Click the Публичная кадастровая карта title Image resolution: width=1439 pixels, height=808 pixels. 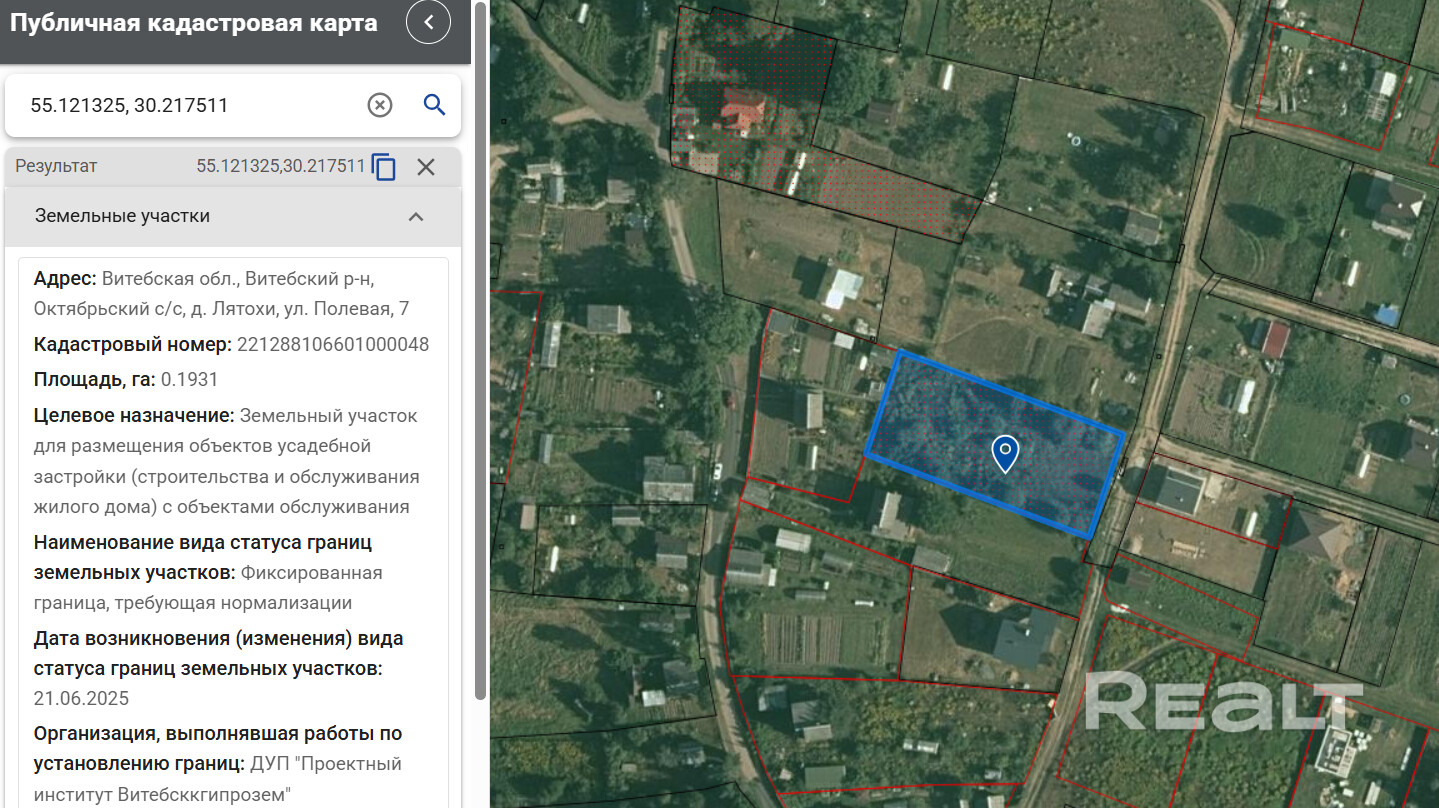(194, 24)
